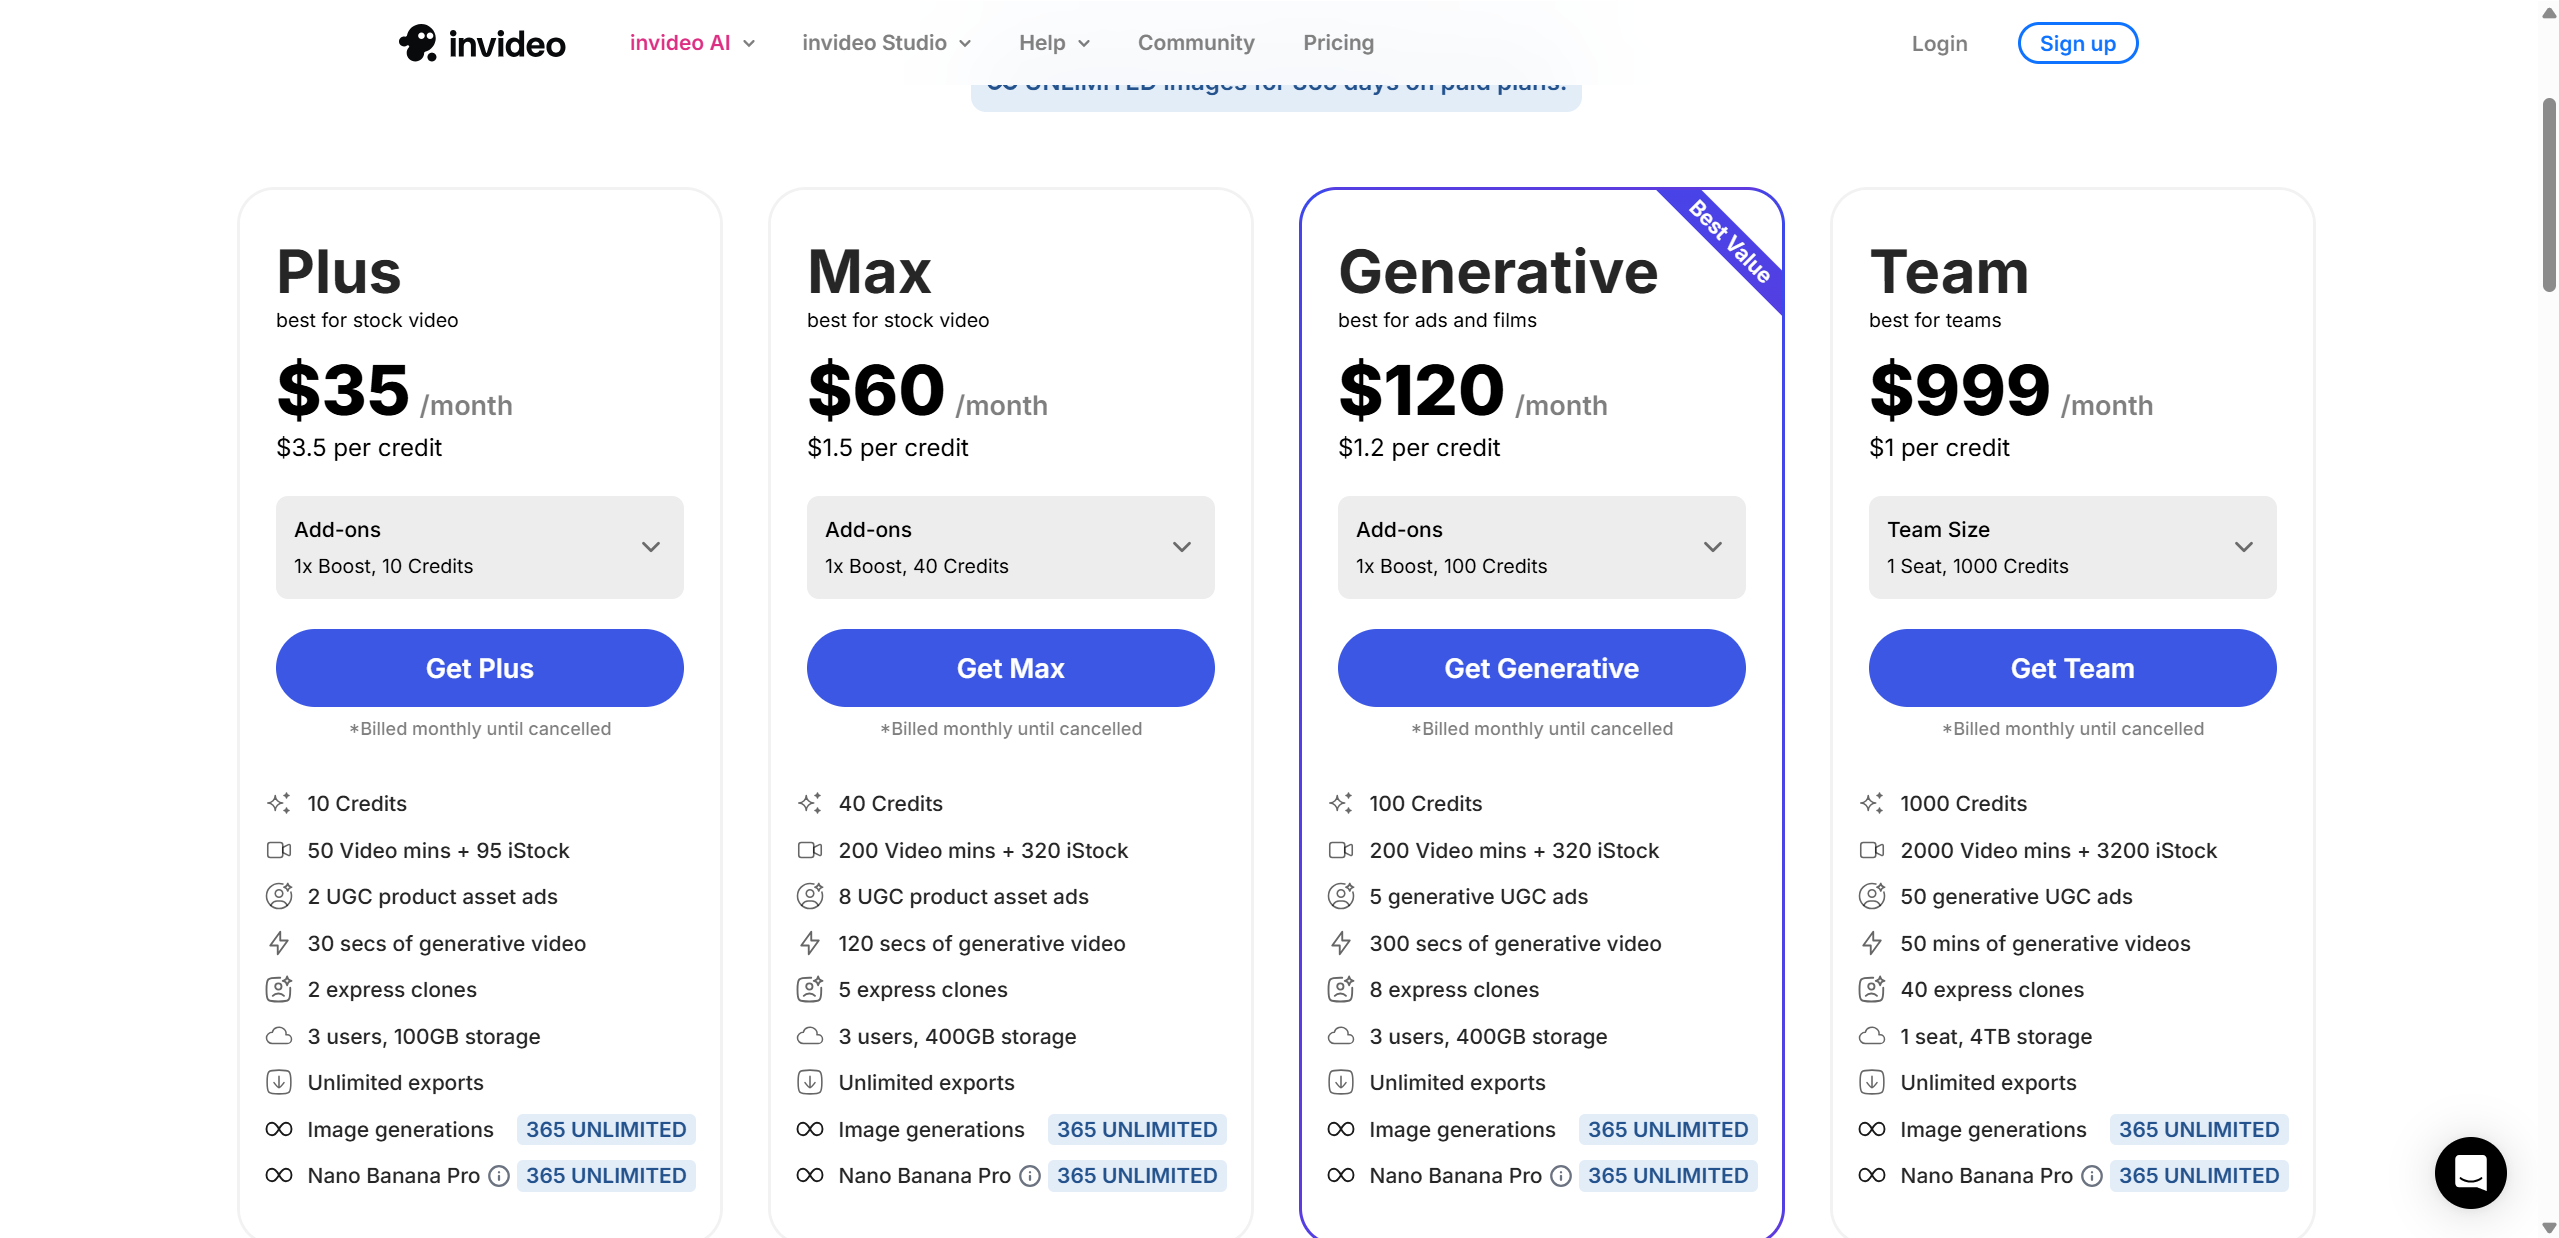Image resolution: width=2559 pixels, height=1238 pixels.
Task: Click the page vertical scrollbar thumb
Action: (2549, 195)
